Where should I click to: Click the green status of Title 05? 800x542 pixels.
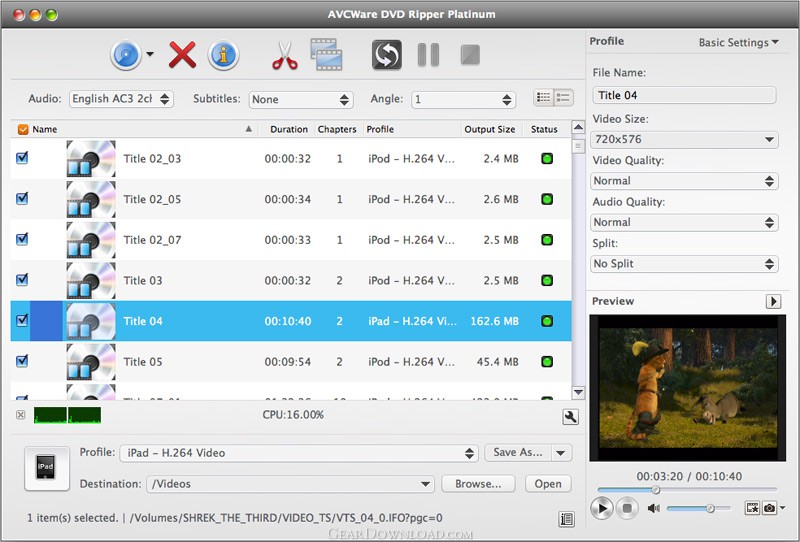pos(547,362)
